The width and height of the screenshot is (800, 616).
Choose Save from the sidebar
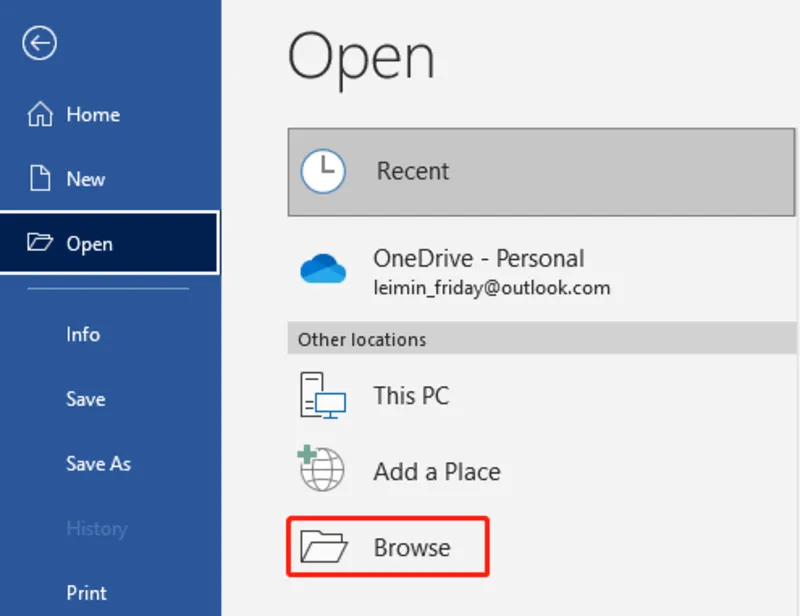pyautogui.click(x=86, y=399)
